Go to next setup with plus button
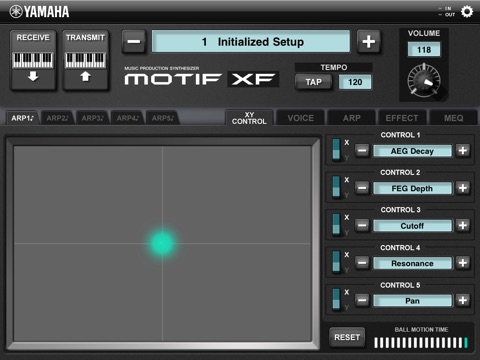Viewport: 480px width, 360px height. (368, 42)
